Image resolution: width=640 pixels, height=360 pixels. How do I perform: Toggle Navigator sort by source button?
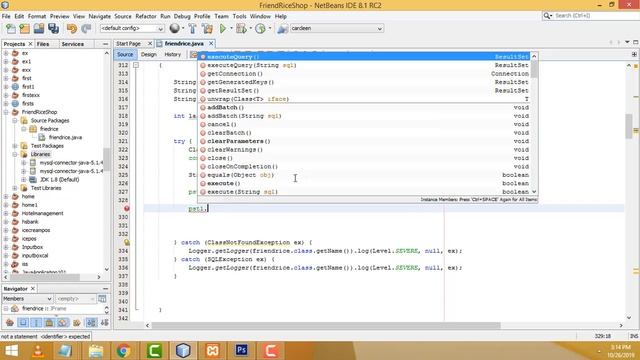coord(105,323)
